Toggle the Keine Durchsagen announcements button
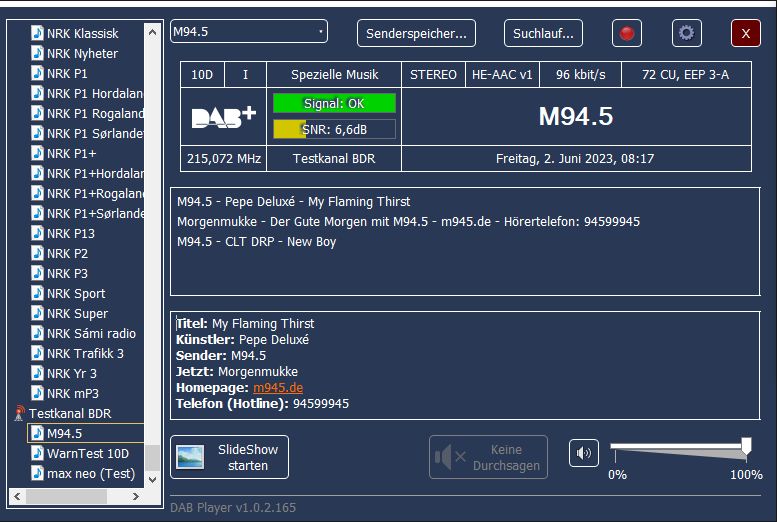This screenshot has height=522, width=777. 488,457
